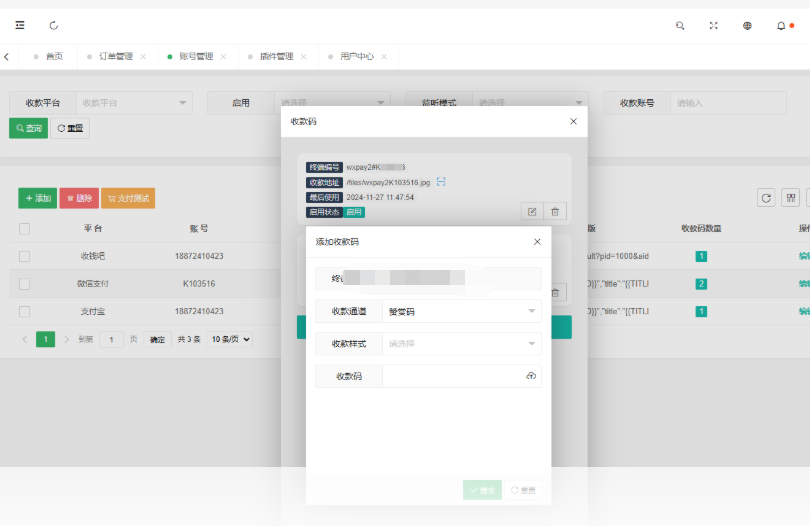Check the 支付宝 row checkbox
The height and width of the screenshot is (526, 810).
coord(24,312)
